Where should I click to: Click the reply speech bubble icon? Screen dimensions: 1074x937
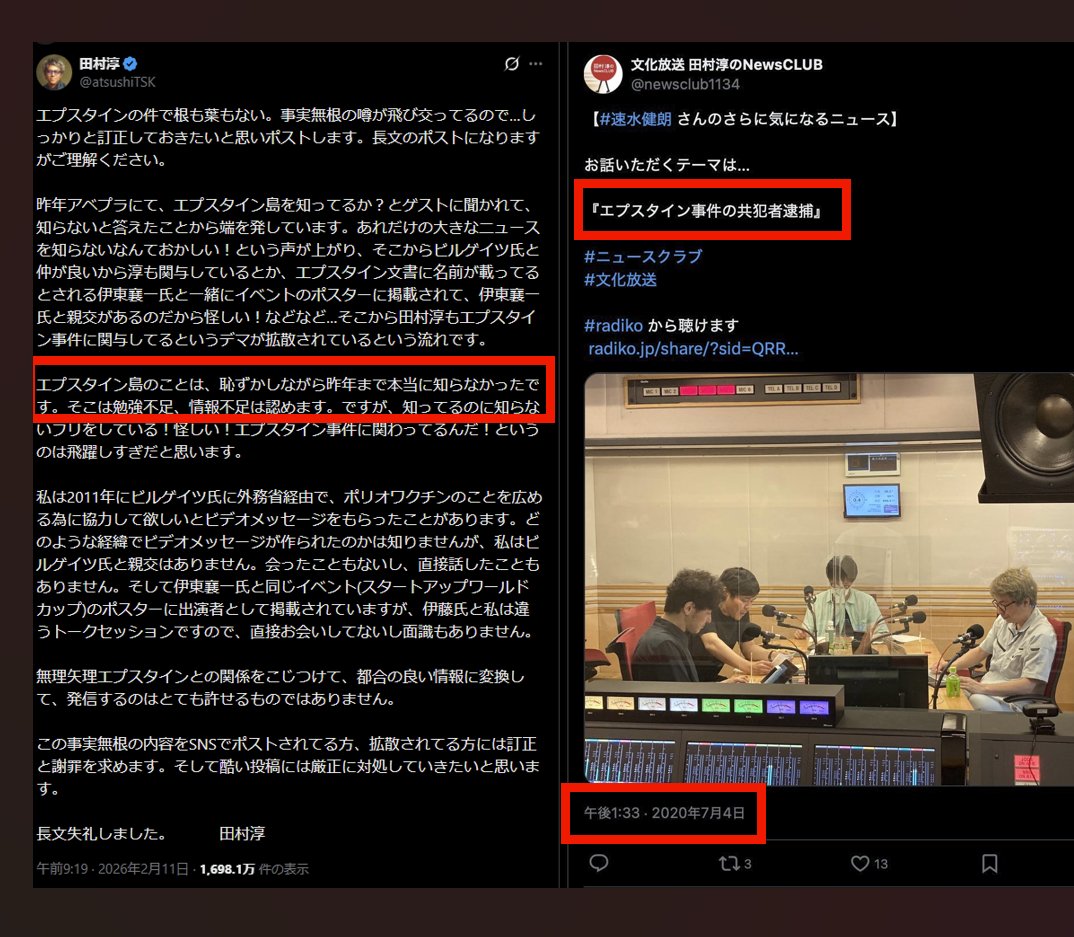pos(598,863)
